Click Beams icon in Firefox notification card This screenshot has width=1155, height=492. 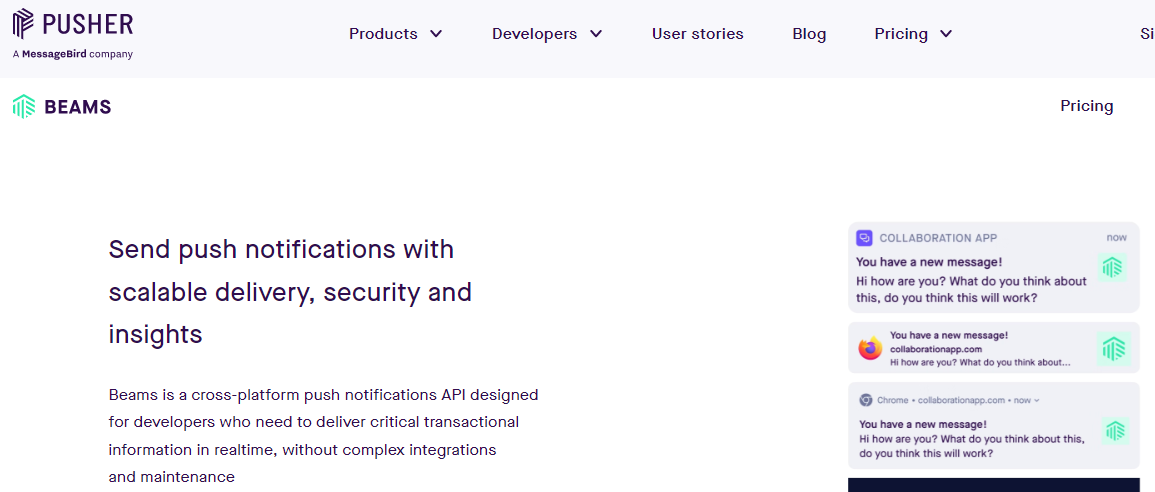1113,348
